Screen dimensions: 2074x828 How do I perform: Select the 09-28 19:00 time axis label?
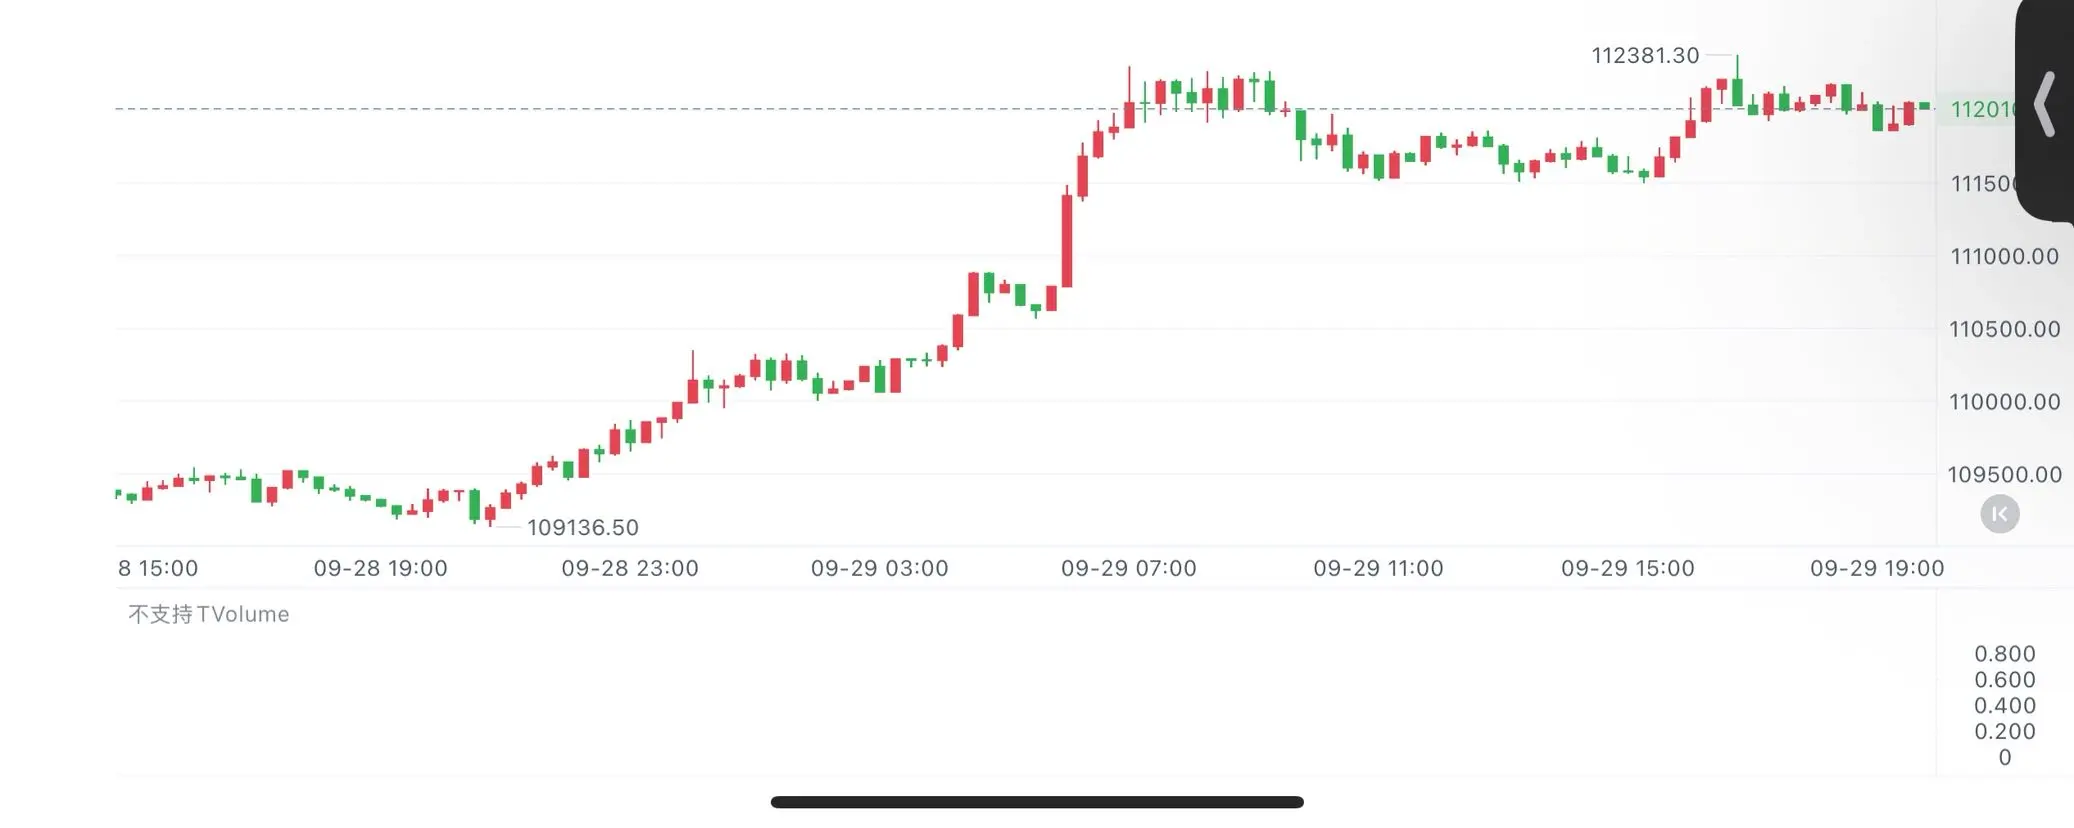(x=380, y=568)
